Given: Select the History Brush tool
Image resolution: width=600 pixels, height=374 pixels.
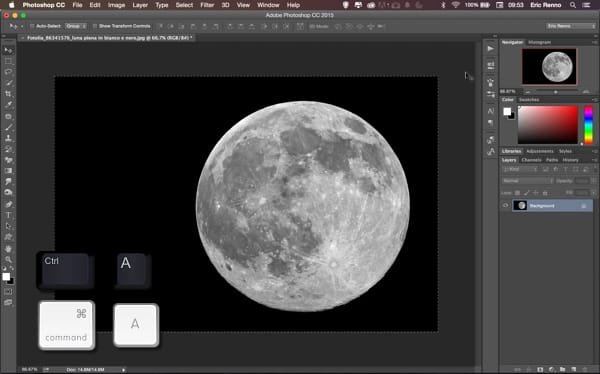Looking at the screenshot, I should pos(8,149).
